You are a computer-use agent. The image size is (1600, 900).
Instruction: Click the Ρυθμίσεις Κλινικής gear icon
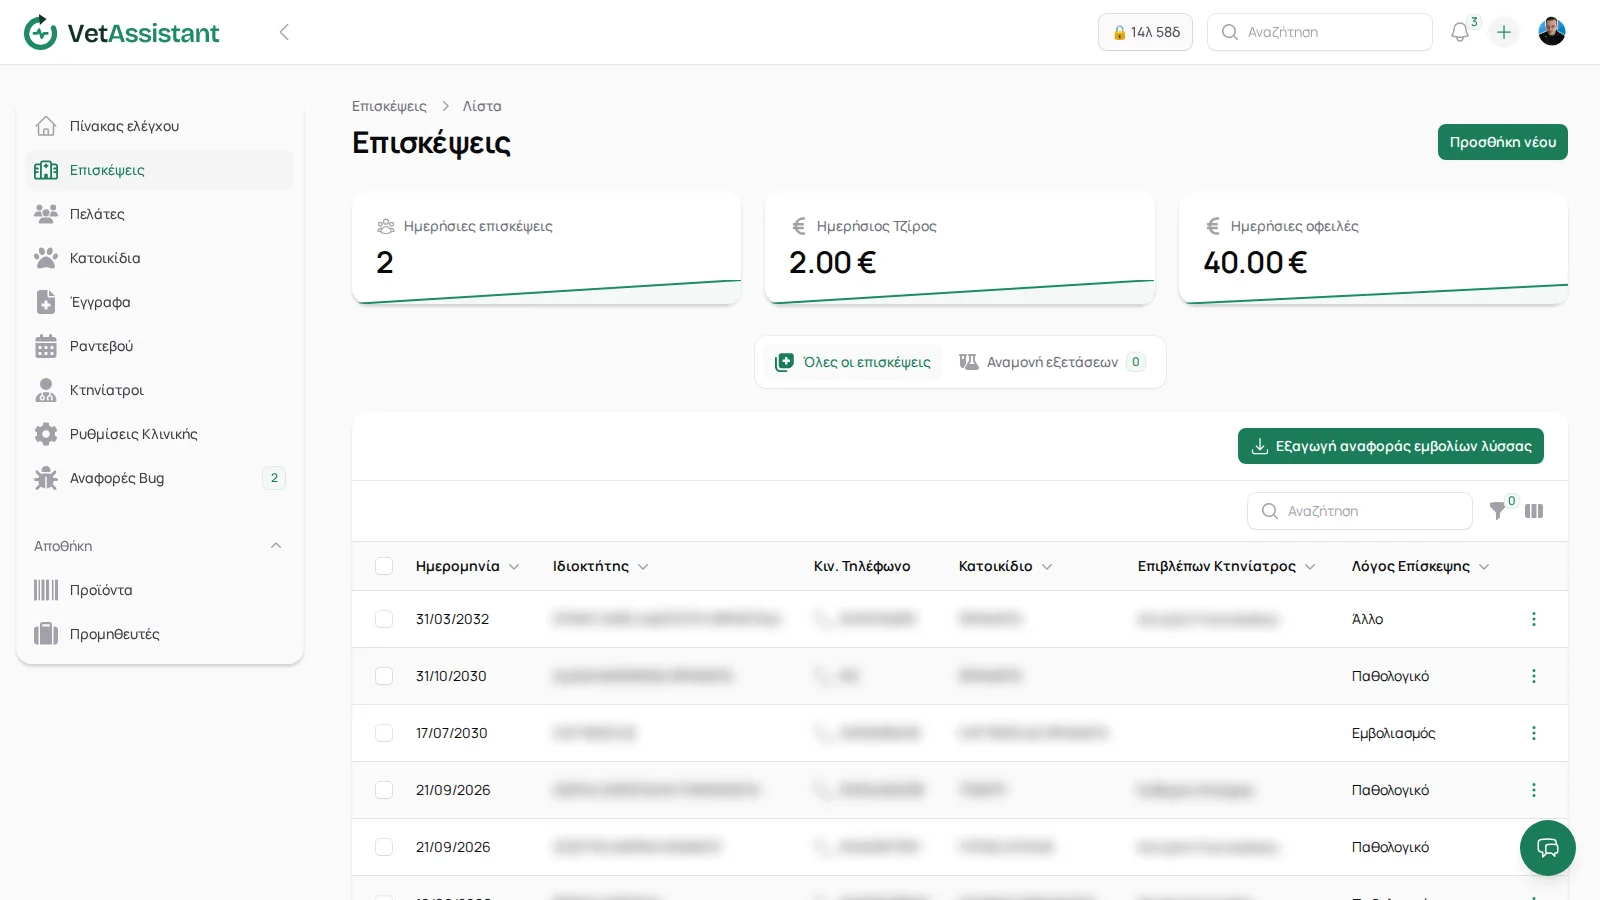coord(46,434)
